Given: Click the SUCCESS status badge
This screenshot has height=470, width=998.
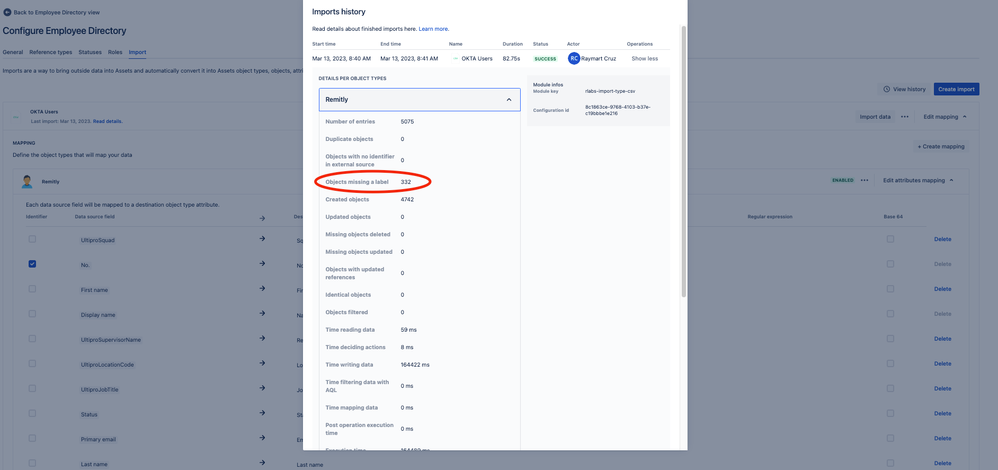Looking at the screenshot, I should pyautogui.click(x=545, y=59).
